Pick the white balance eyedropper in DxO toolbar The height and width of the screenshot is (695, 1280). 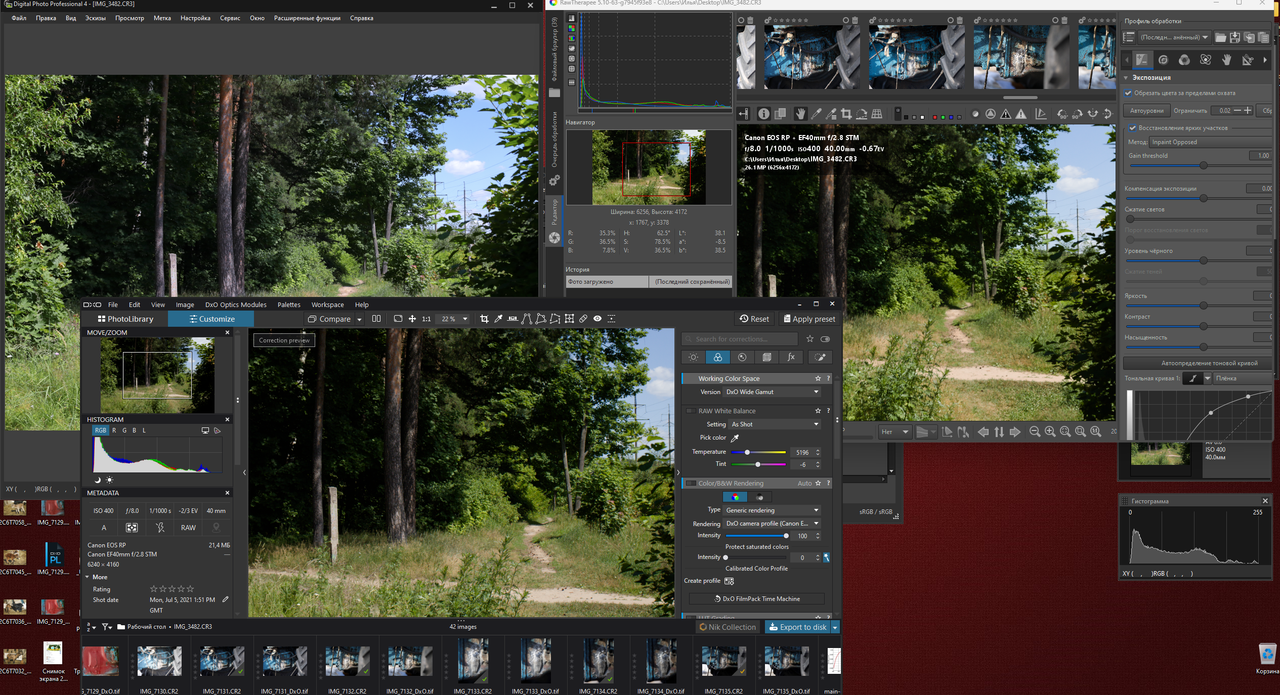(498, 319)
